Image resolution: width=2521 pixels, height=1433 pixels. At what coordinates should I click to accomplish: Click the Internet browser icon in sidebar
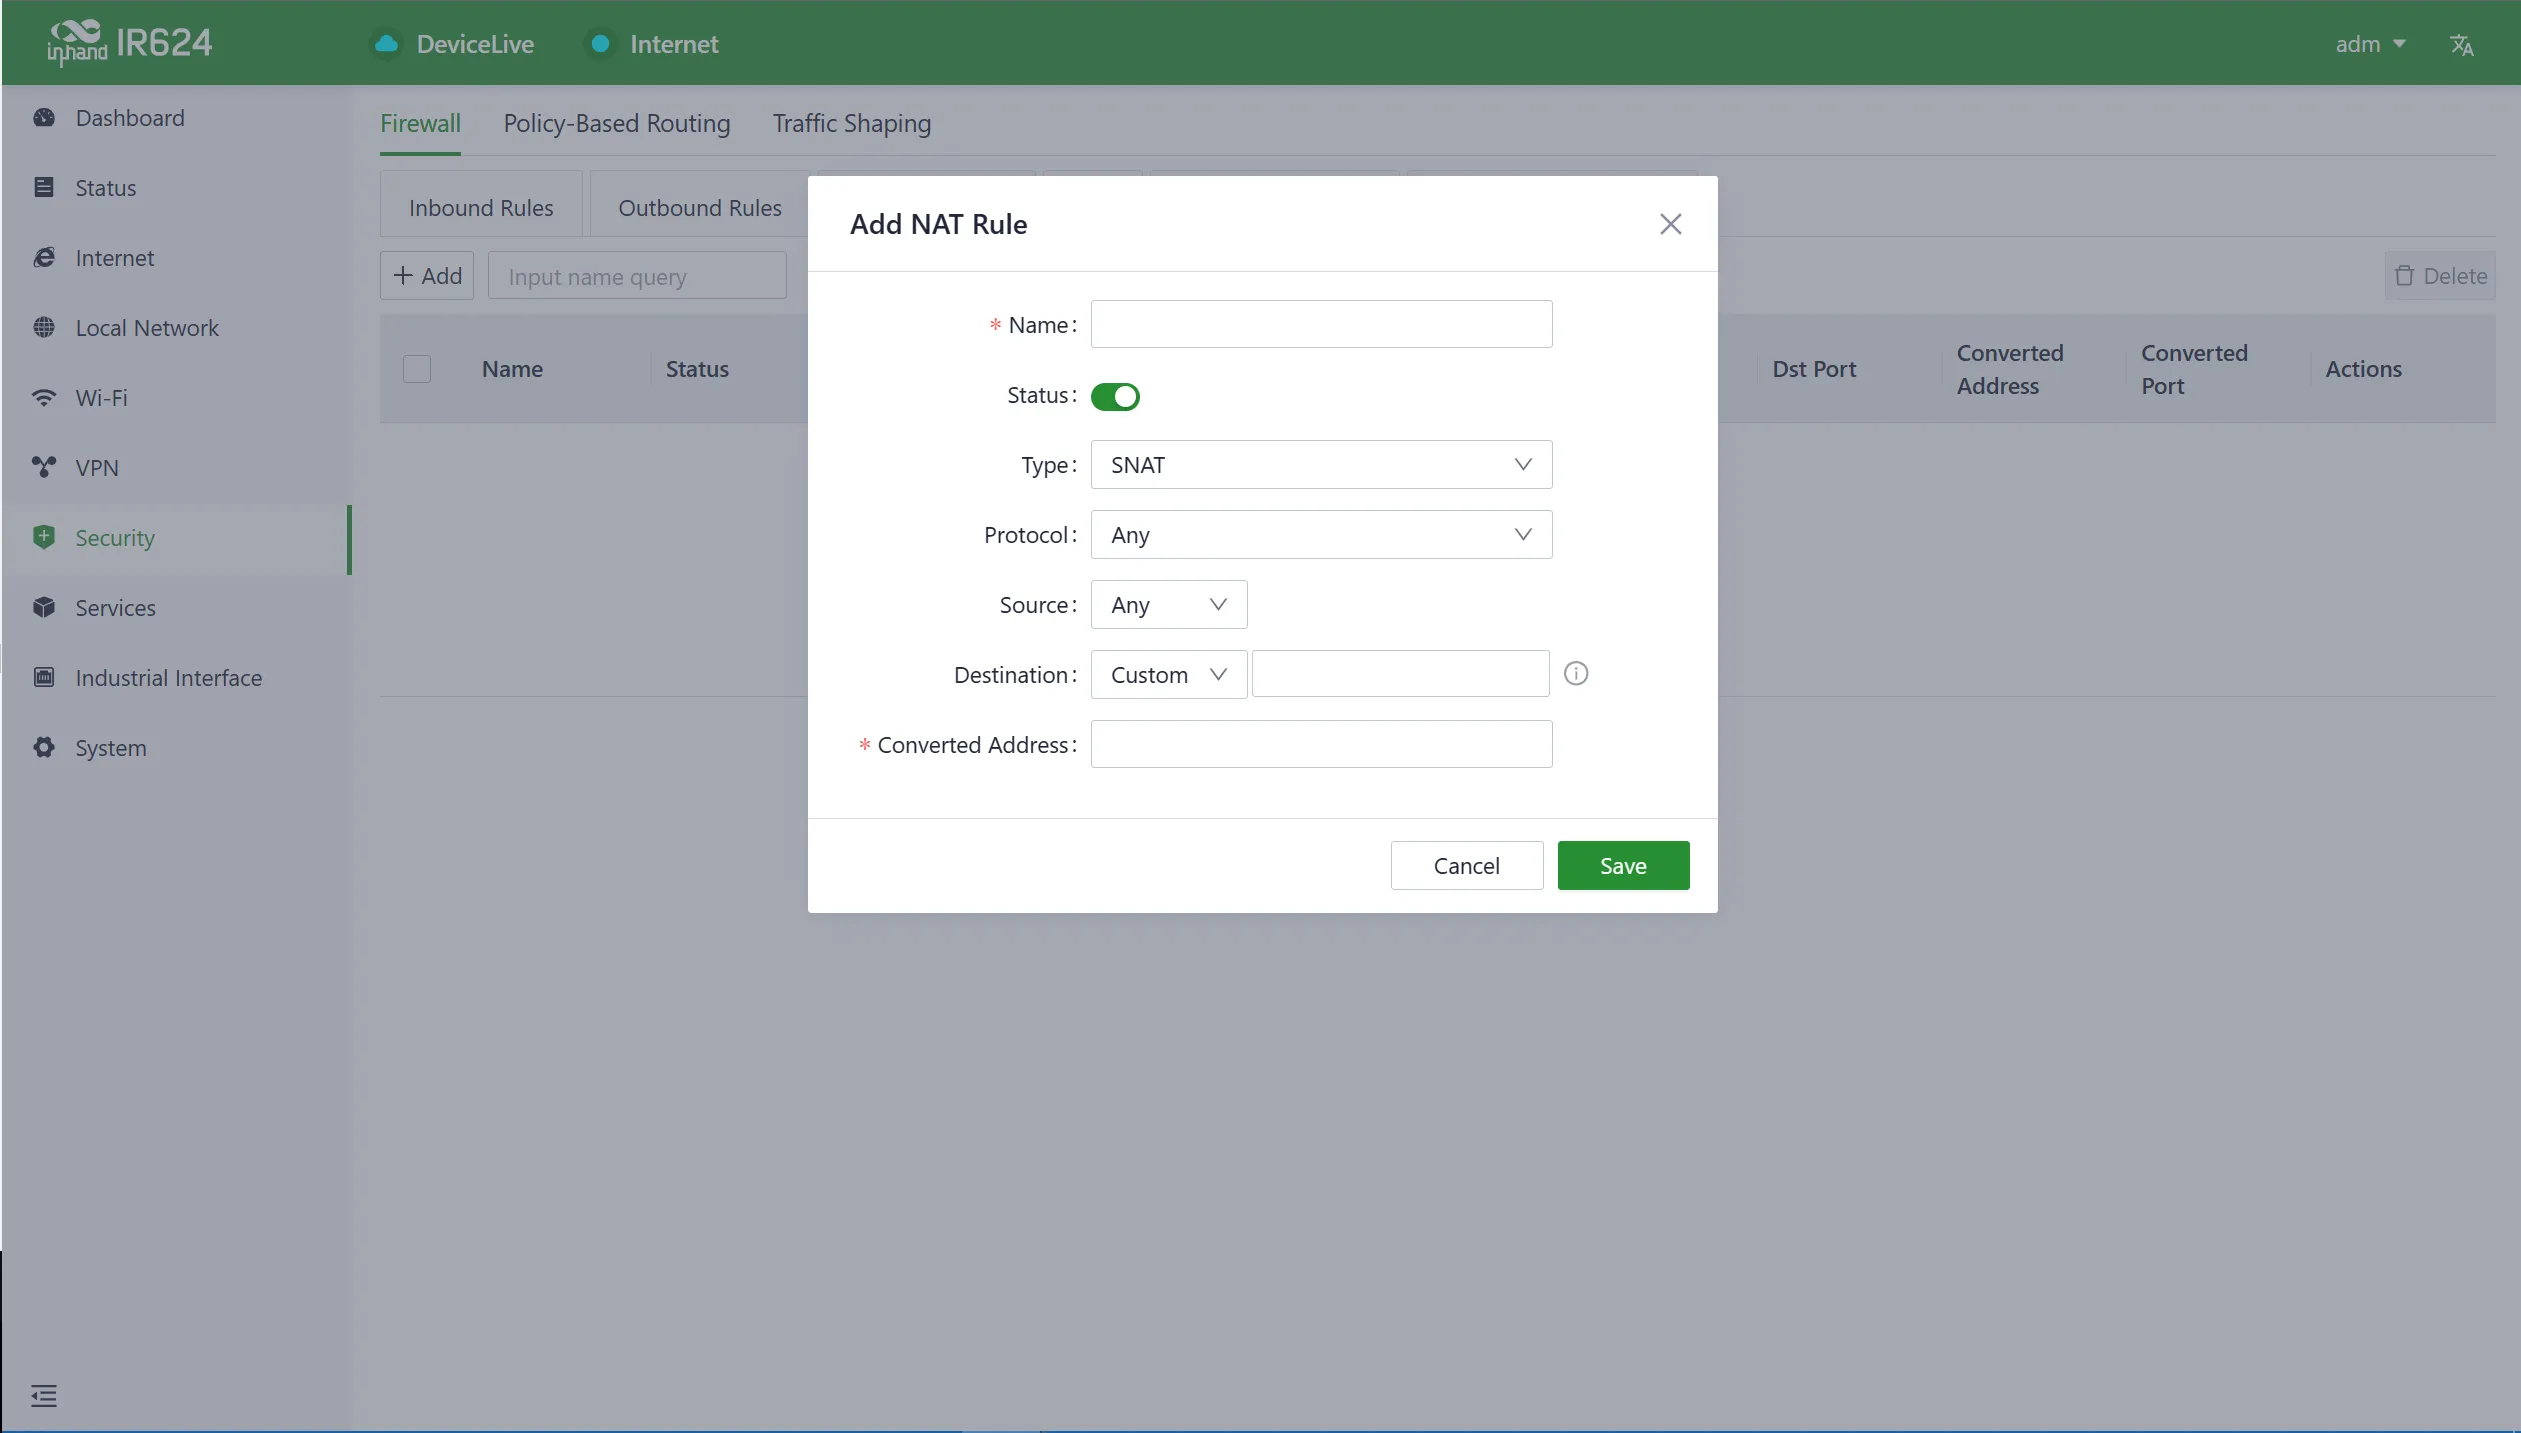(x=44, y=258)
